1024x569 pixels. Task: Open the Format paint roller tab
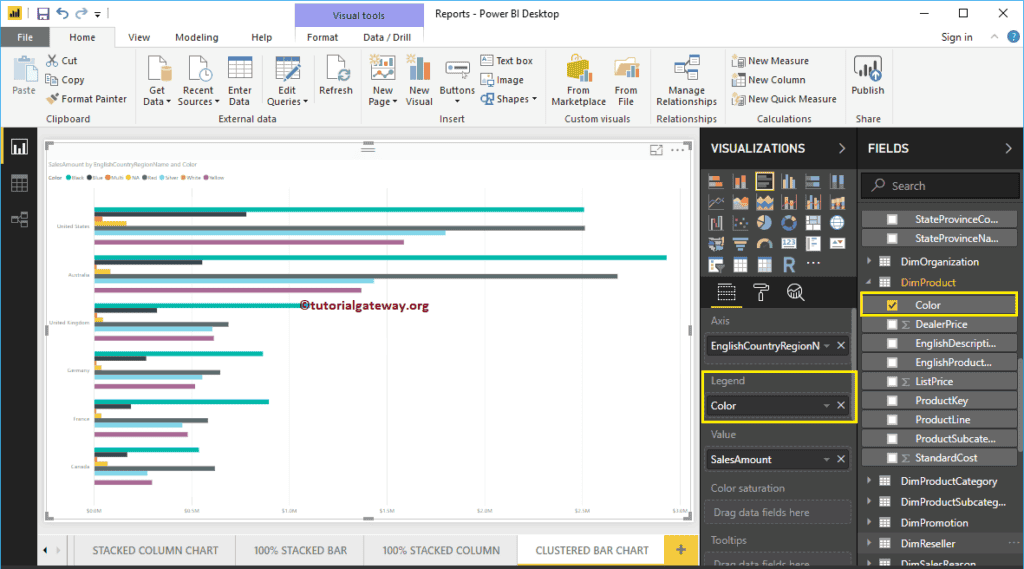[760, 293]
